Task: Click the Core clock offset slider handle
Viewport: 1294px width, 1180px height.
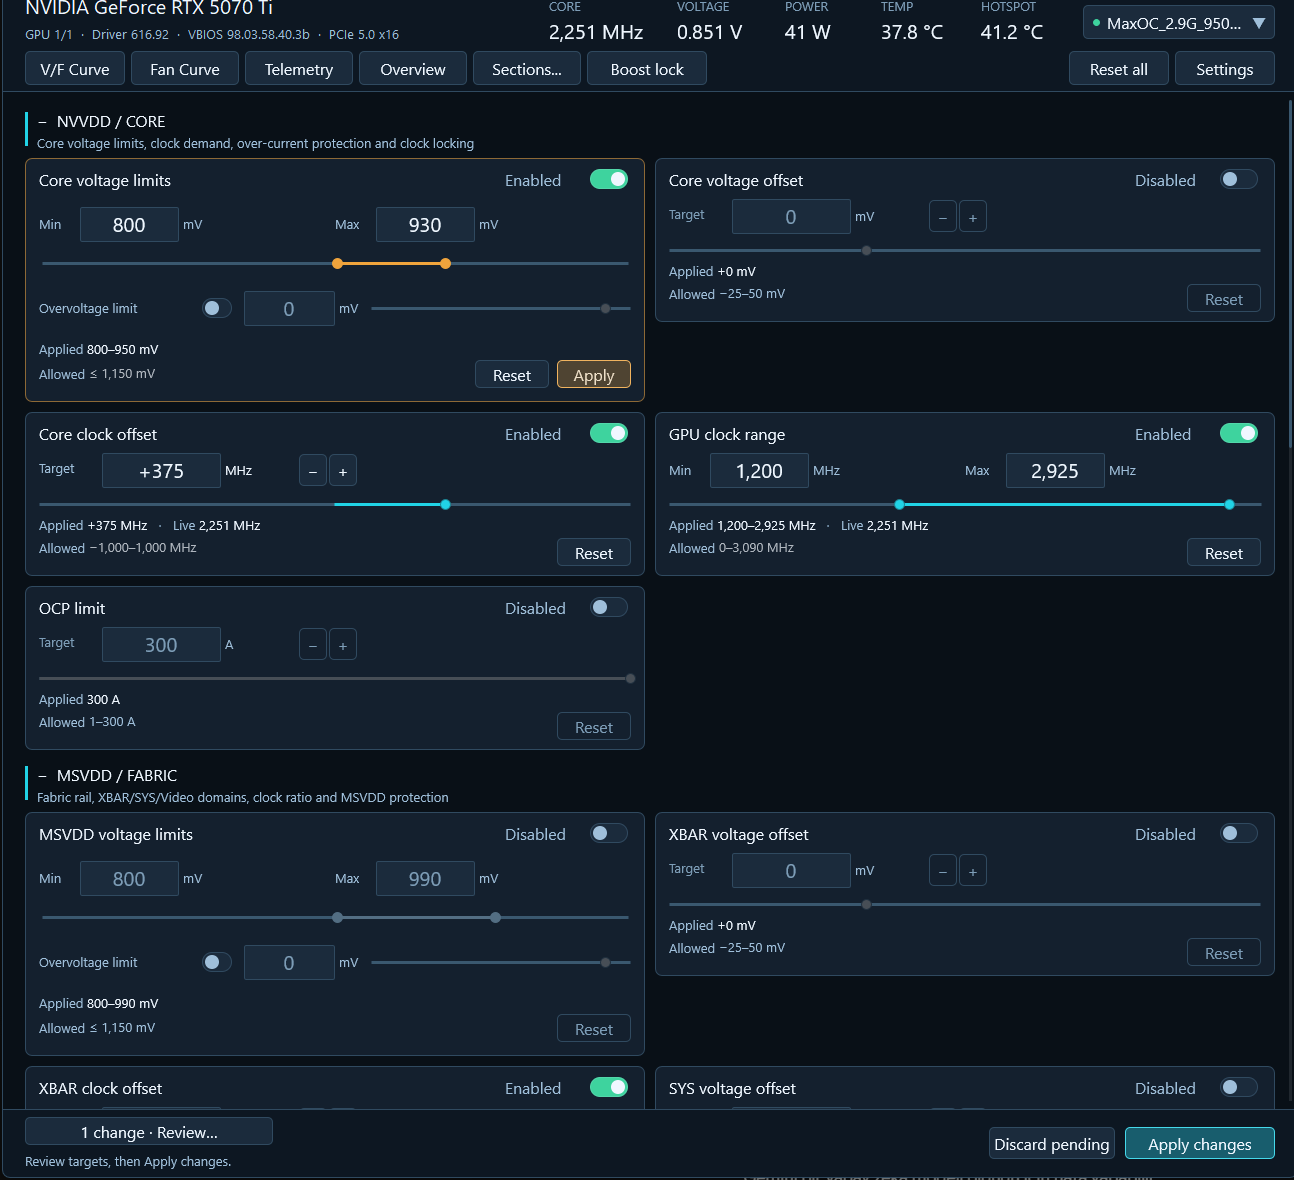Action: click(x=446, y=505)
